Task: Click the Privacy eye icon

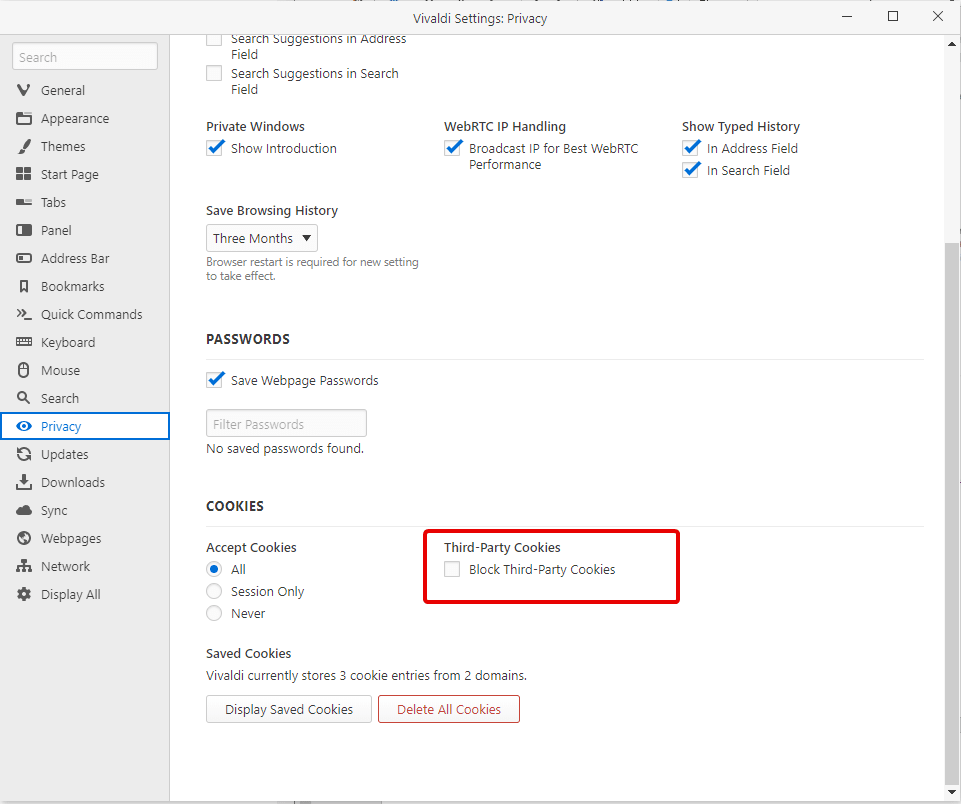Action: tap(24, 426)
